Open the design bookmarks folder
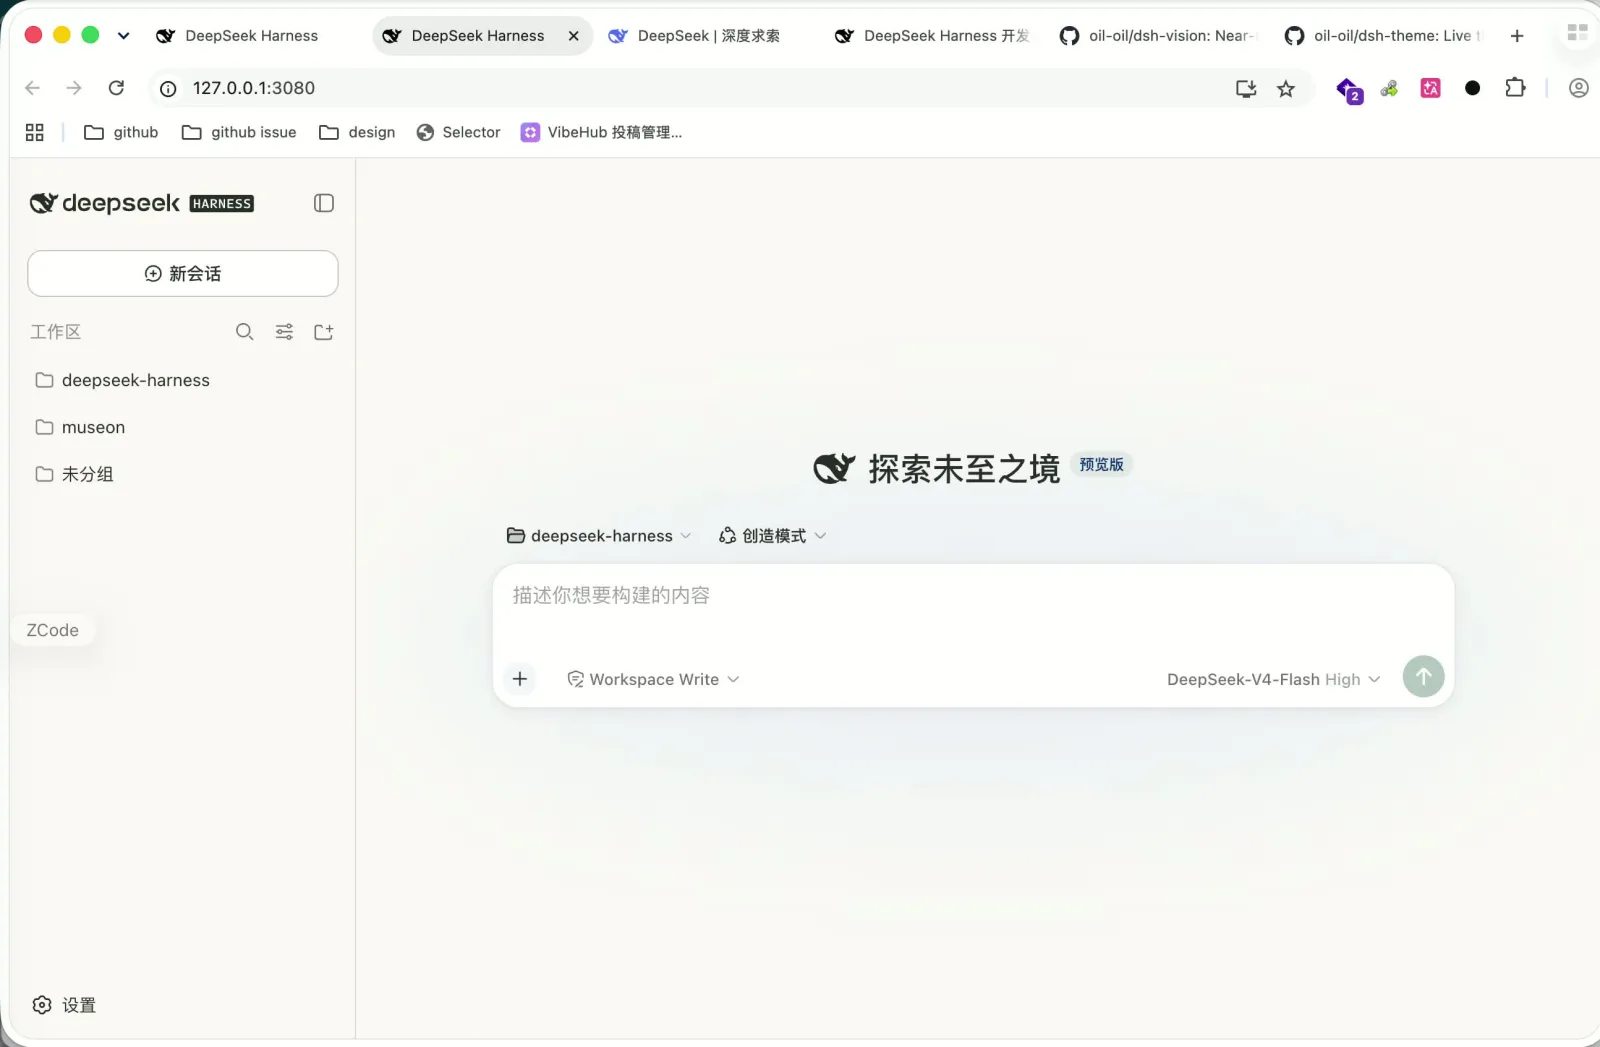The height and width of the screenshot is (1047, 1600). coord(357,132)
